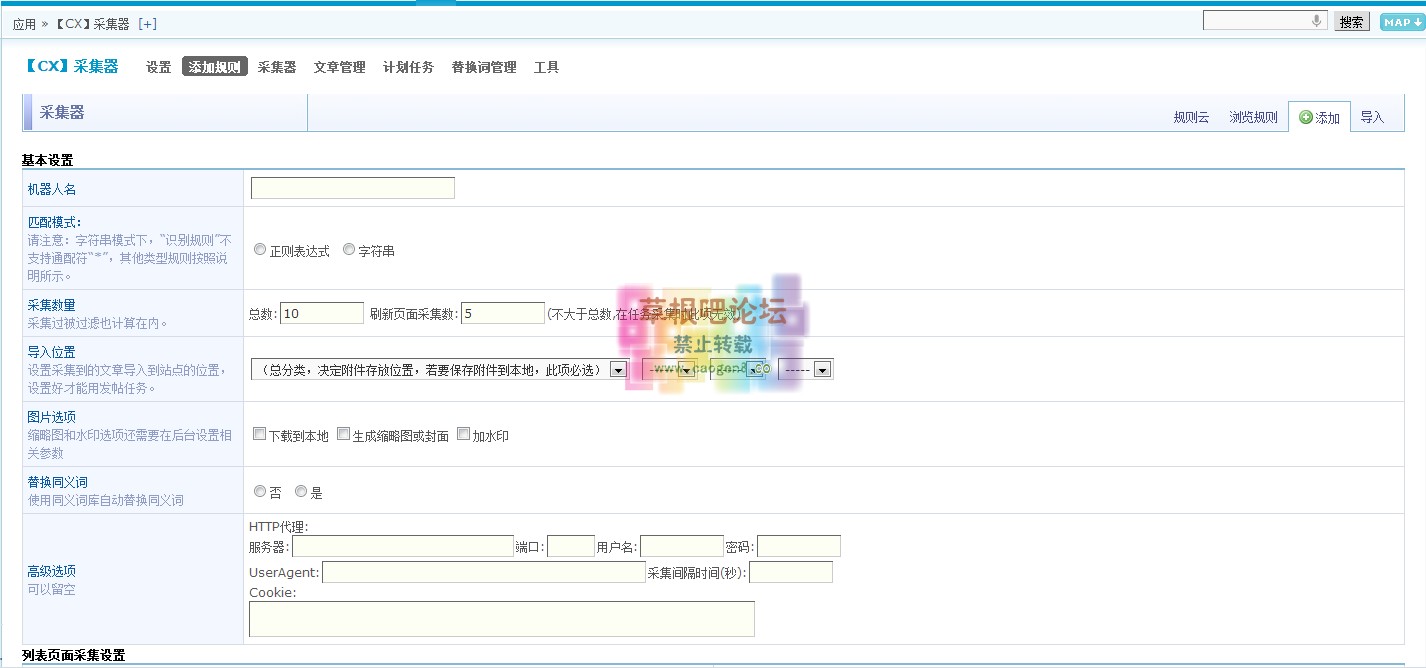The image size is (1426, 668).
Task: Click the MAP button icon
Action: click(1400, 22)
